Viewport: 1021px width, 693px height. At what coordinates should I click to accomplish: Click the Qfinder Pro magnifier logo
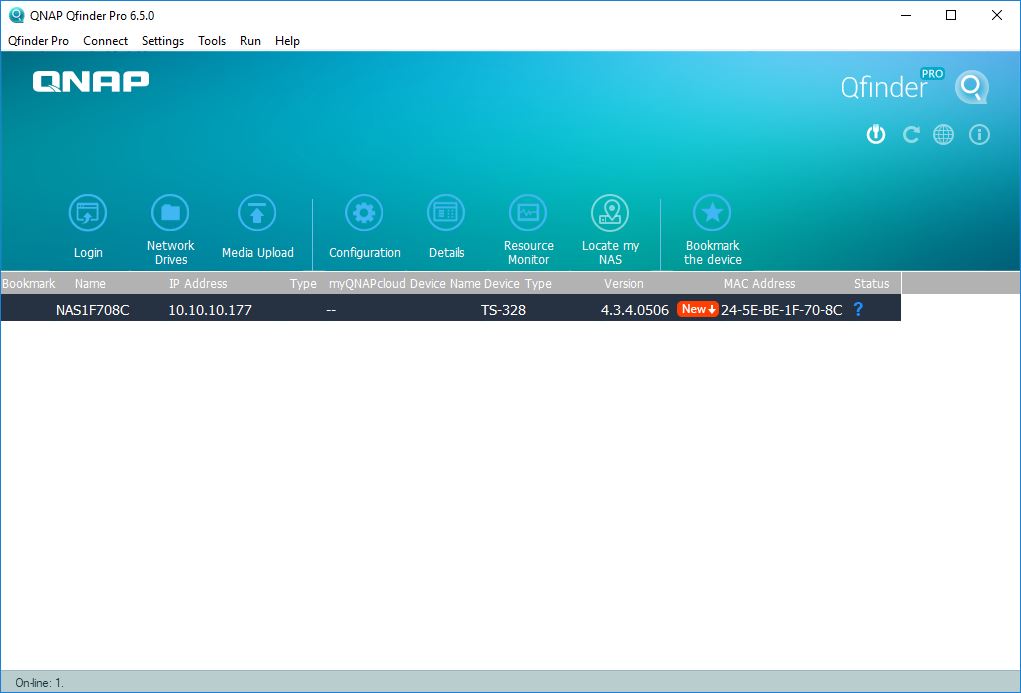[972, 87]
